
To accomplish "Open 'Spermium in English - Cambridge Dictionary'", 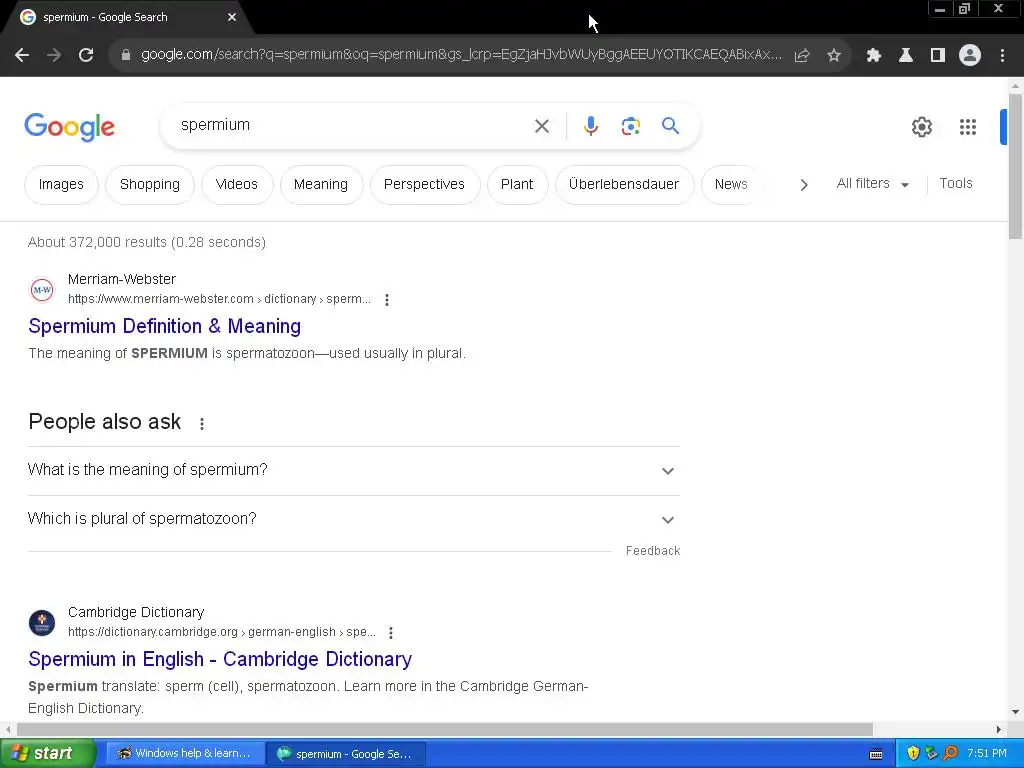I will pyautogui.click(x=220, y=659).
